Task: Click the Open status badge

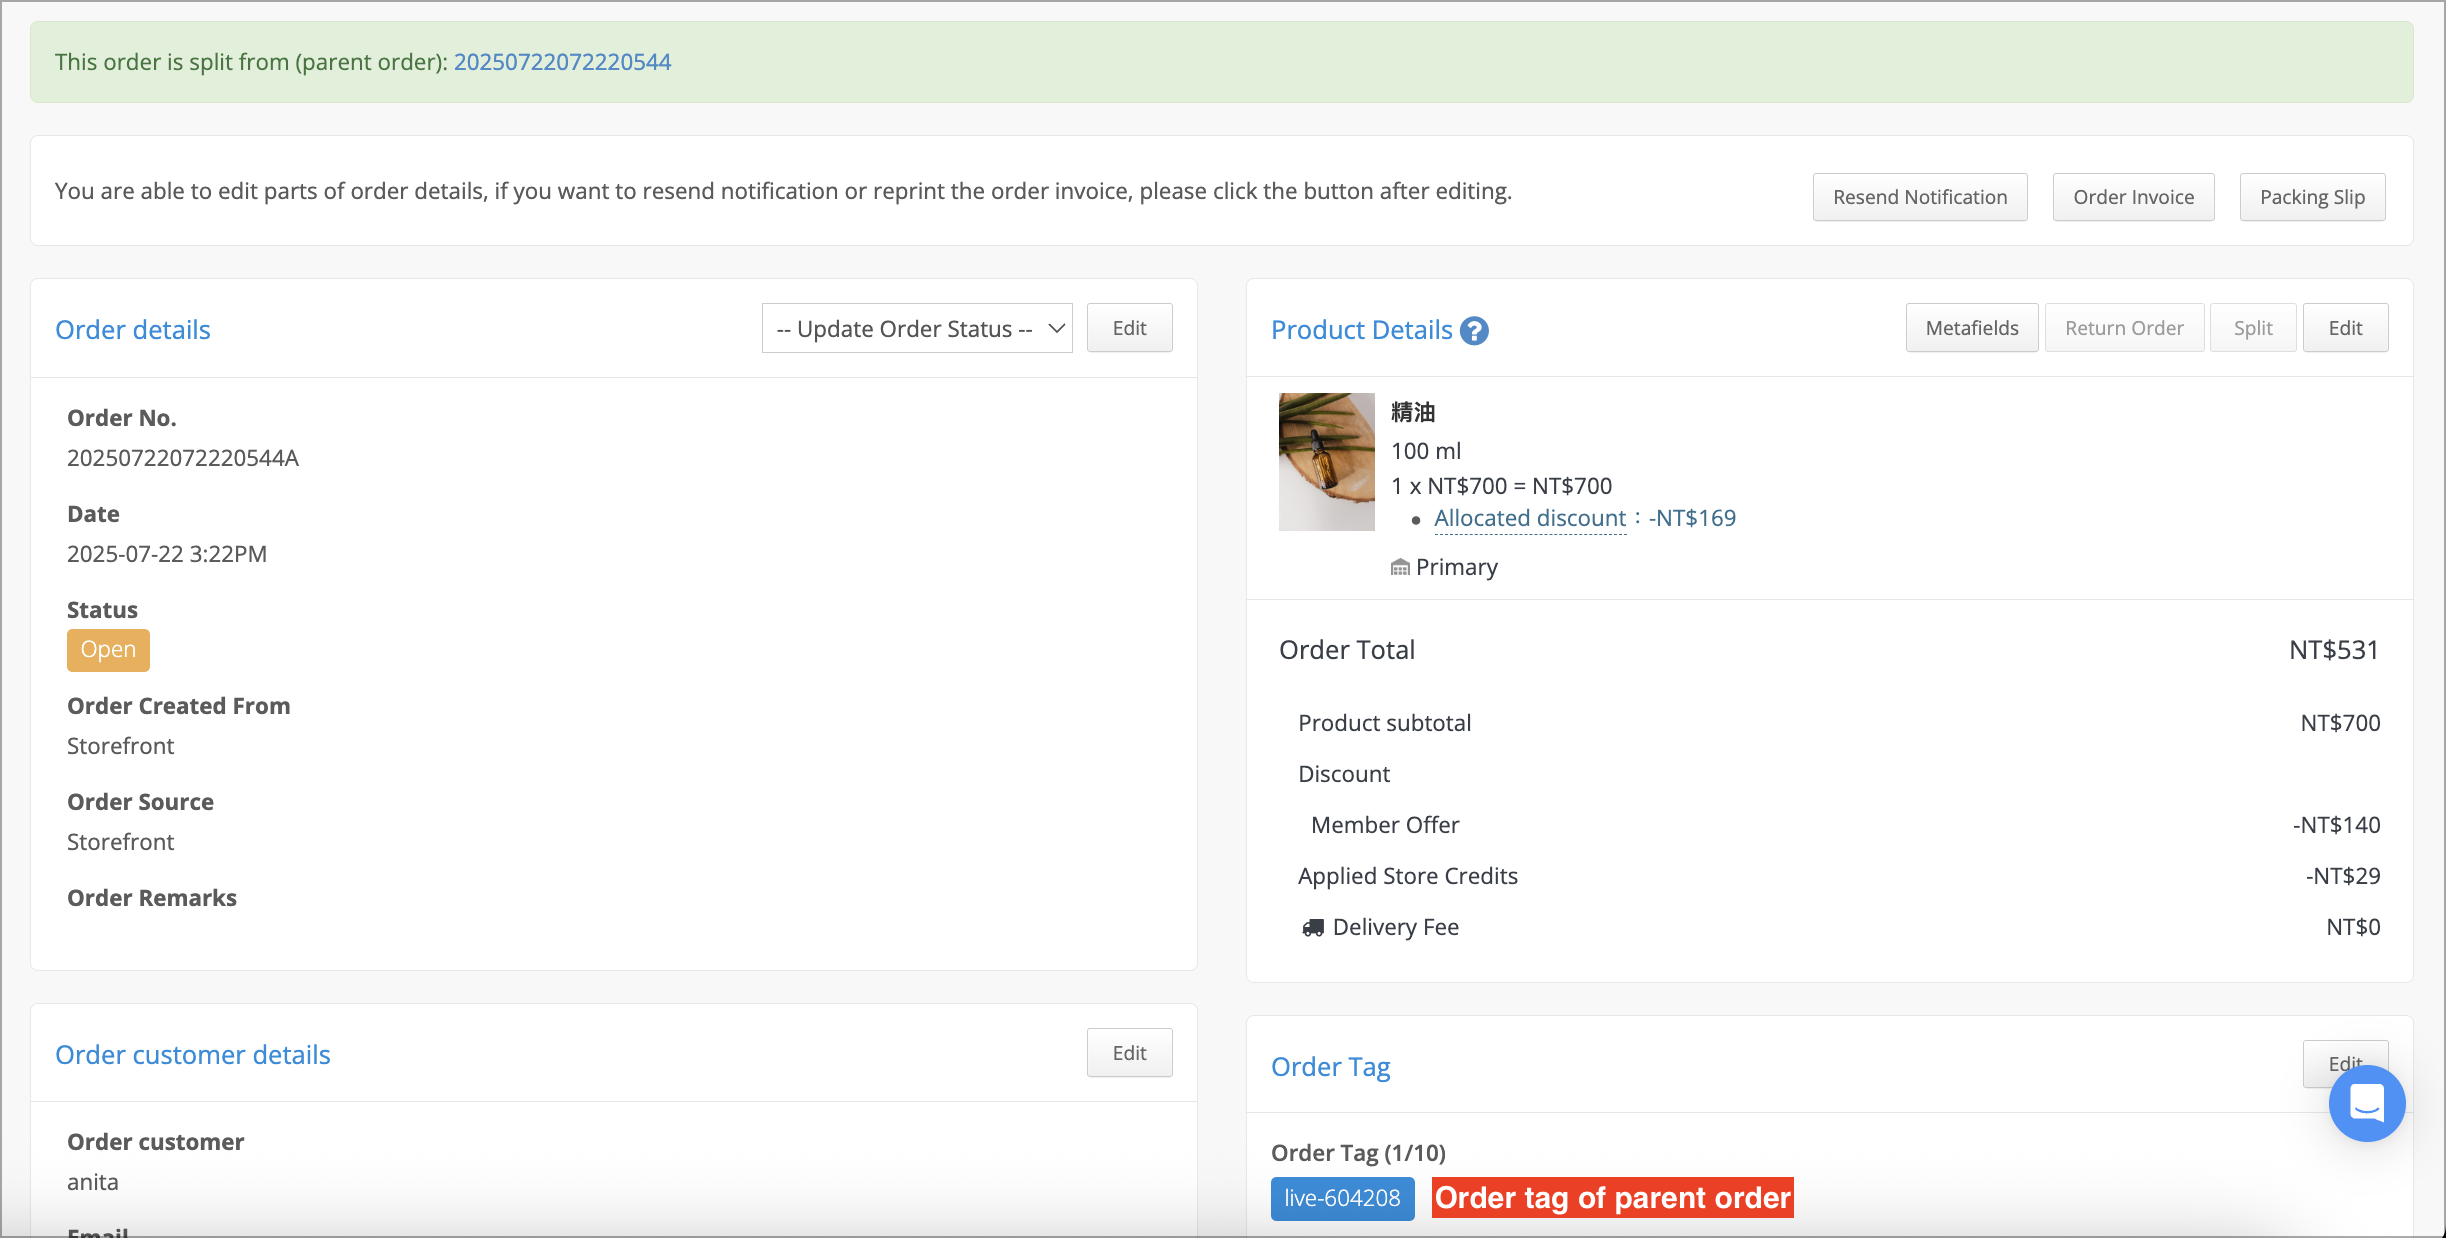Action: click(x=108, y=650)
